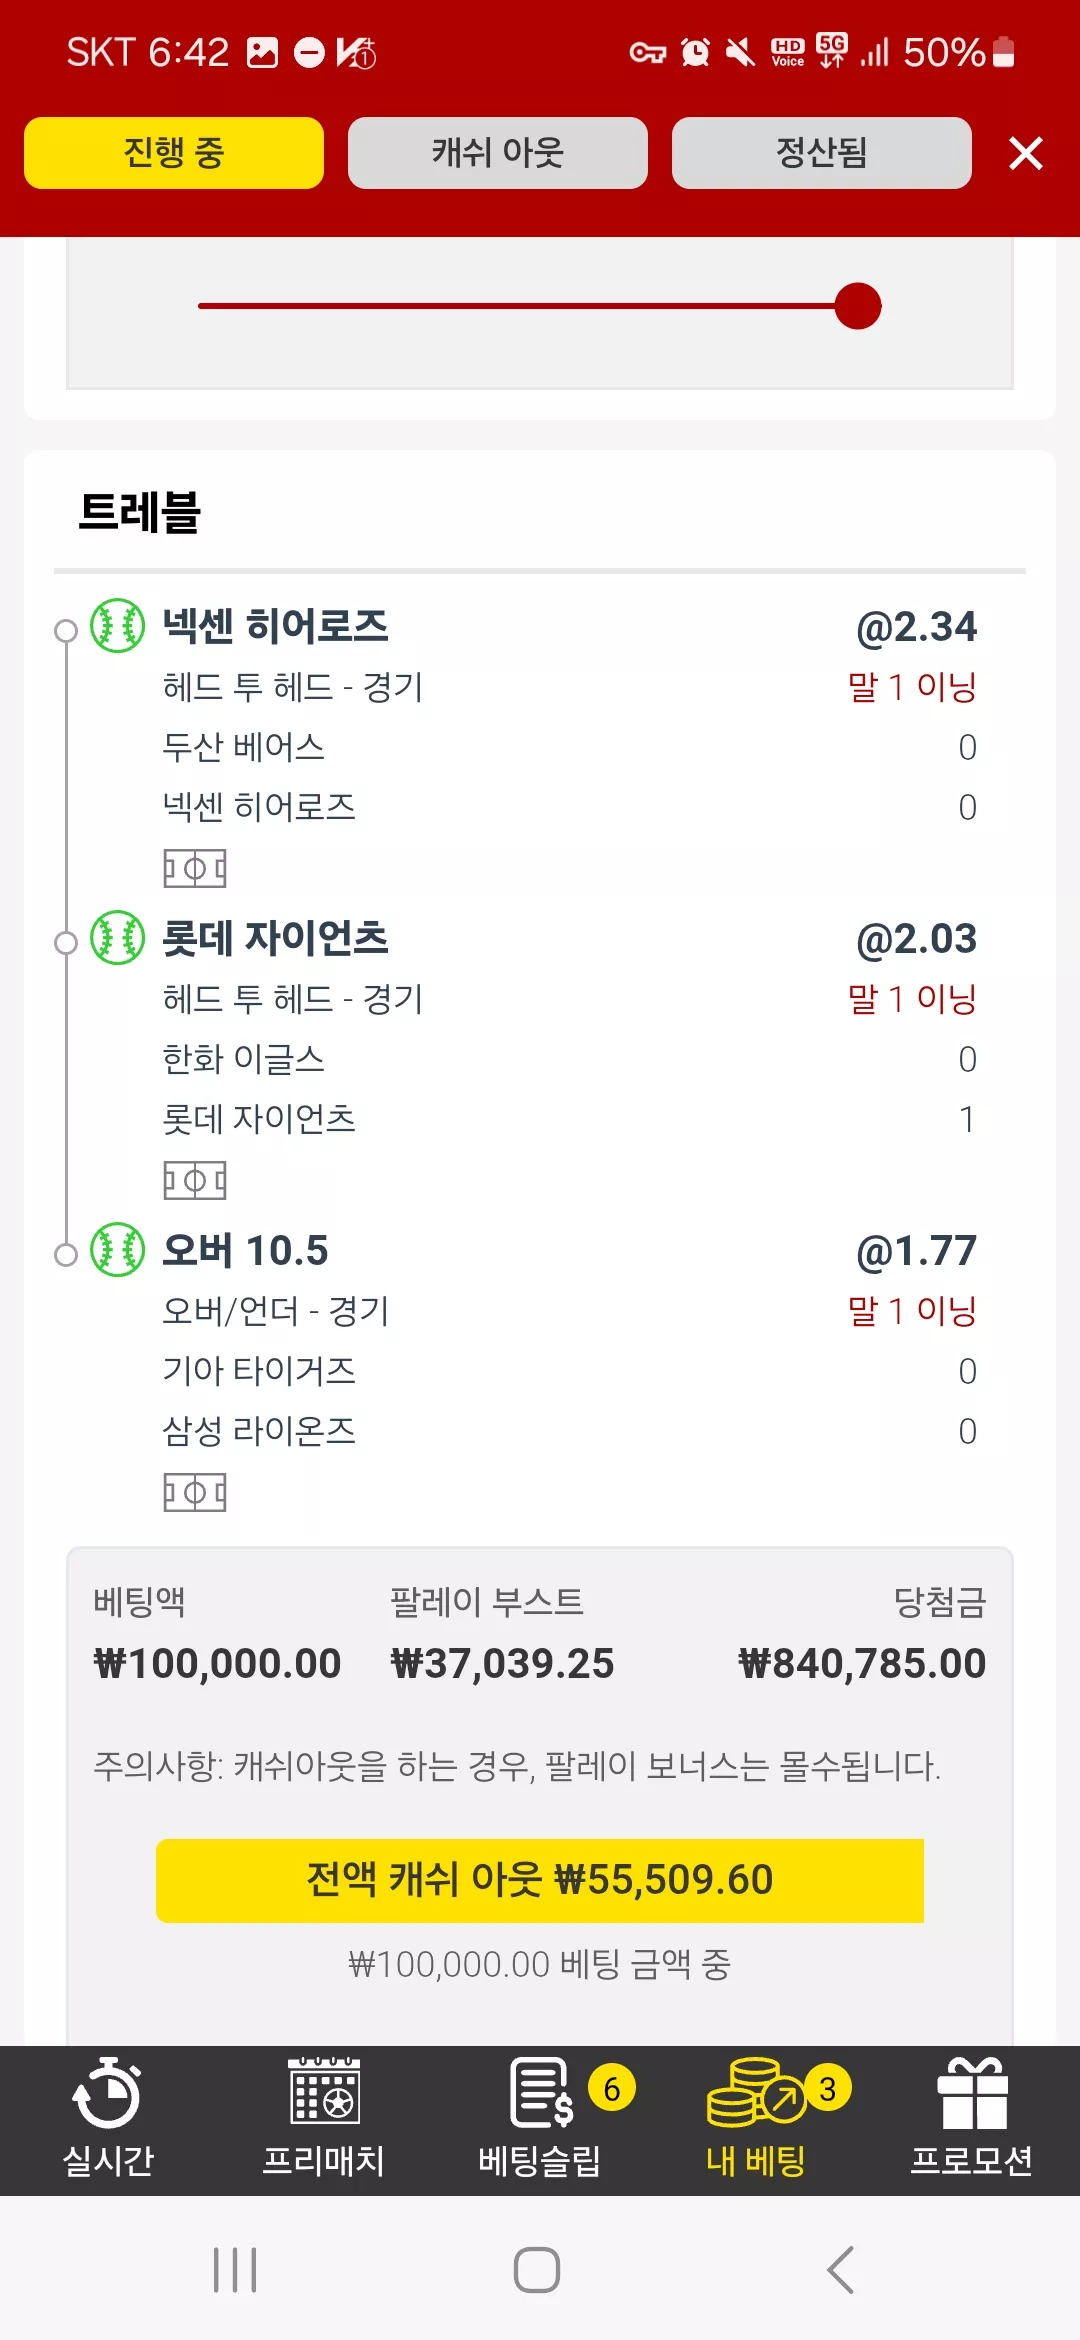
Task: Tap match tracker icon under 삼성 라이온즈
Action: [195, 1492]
